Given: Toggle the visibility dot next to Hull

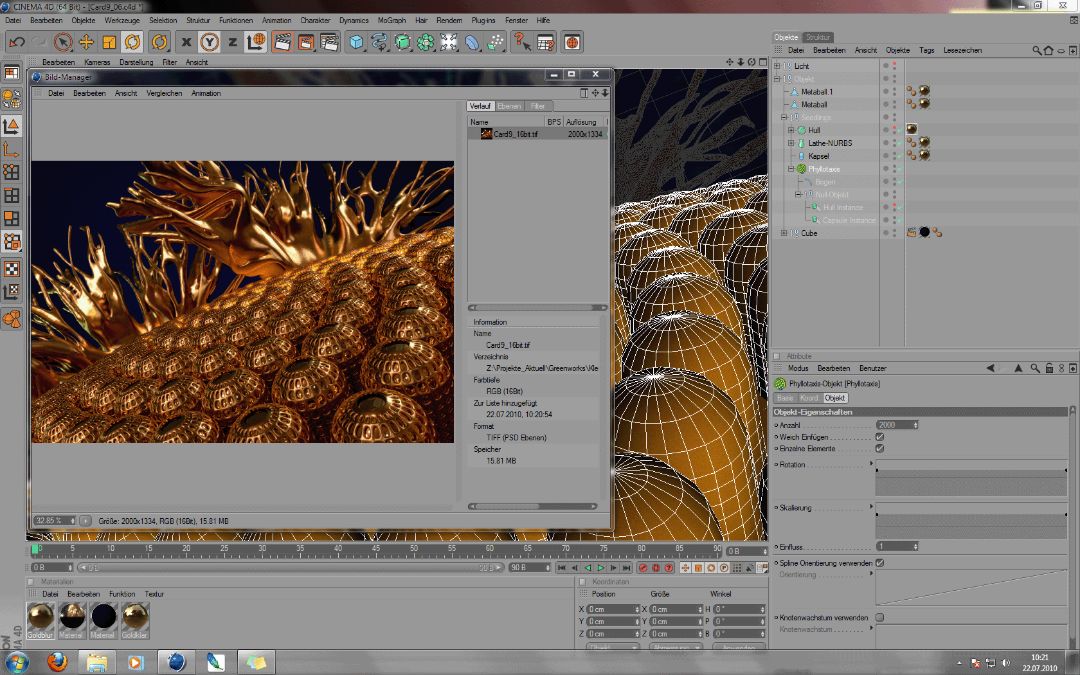Looking at the screenshot, I should tap(886, 130).
